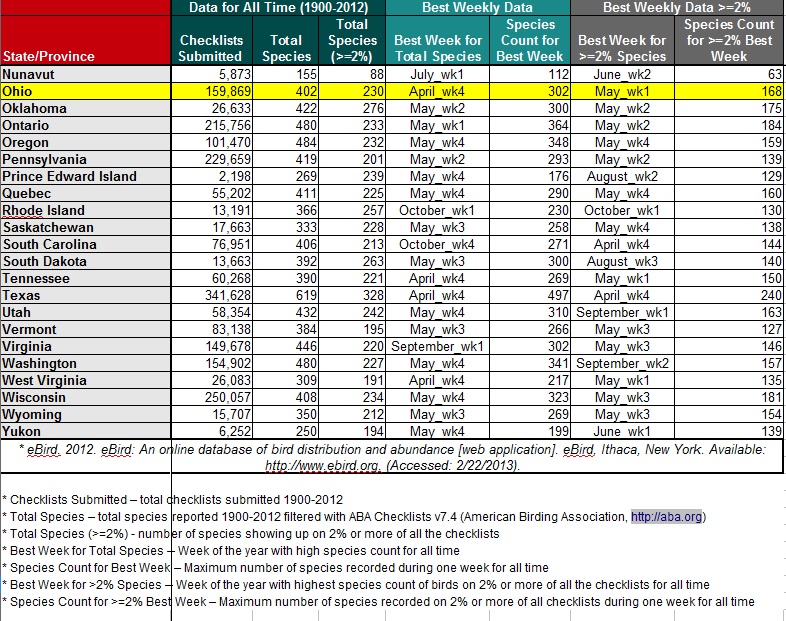This screenshot has width=786, height=621.
Task: Click Nunavut's July_wk1 cell
Action: point(438,74)
